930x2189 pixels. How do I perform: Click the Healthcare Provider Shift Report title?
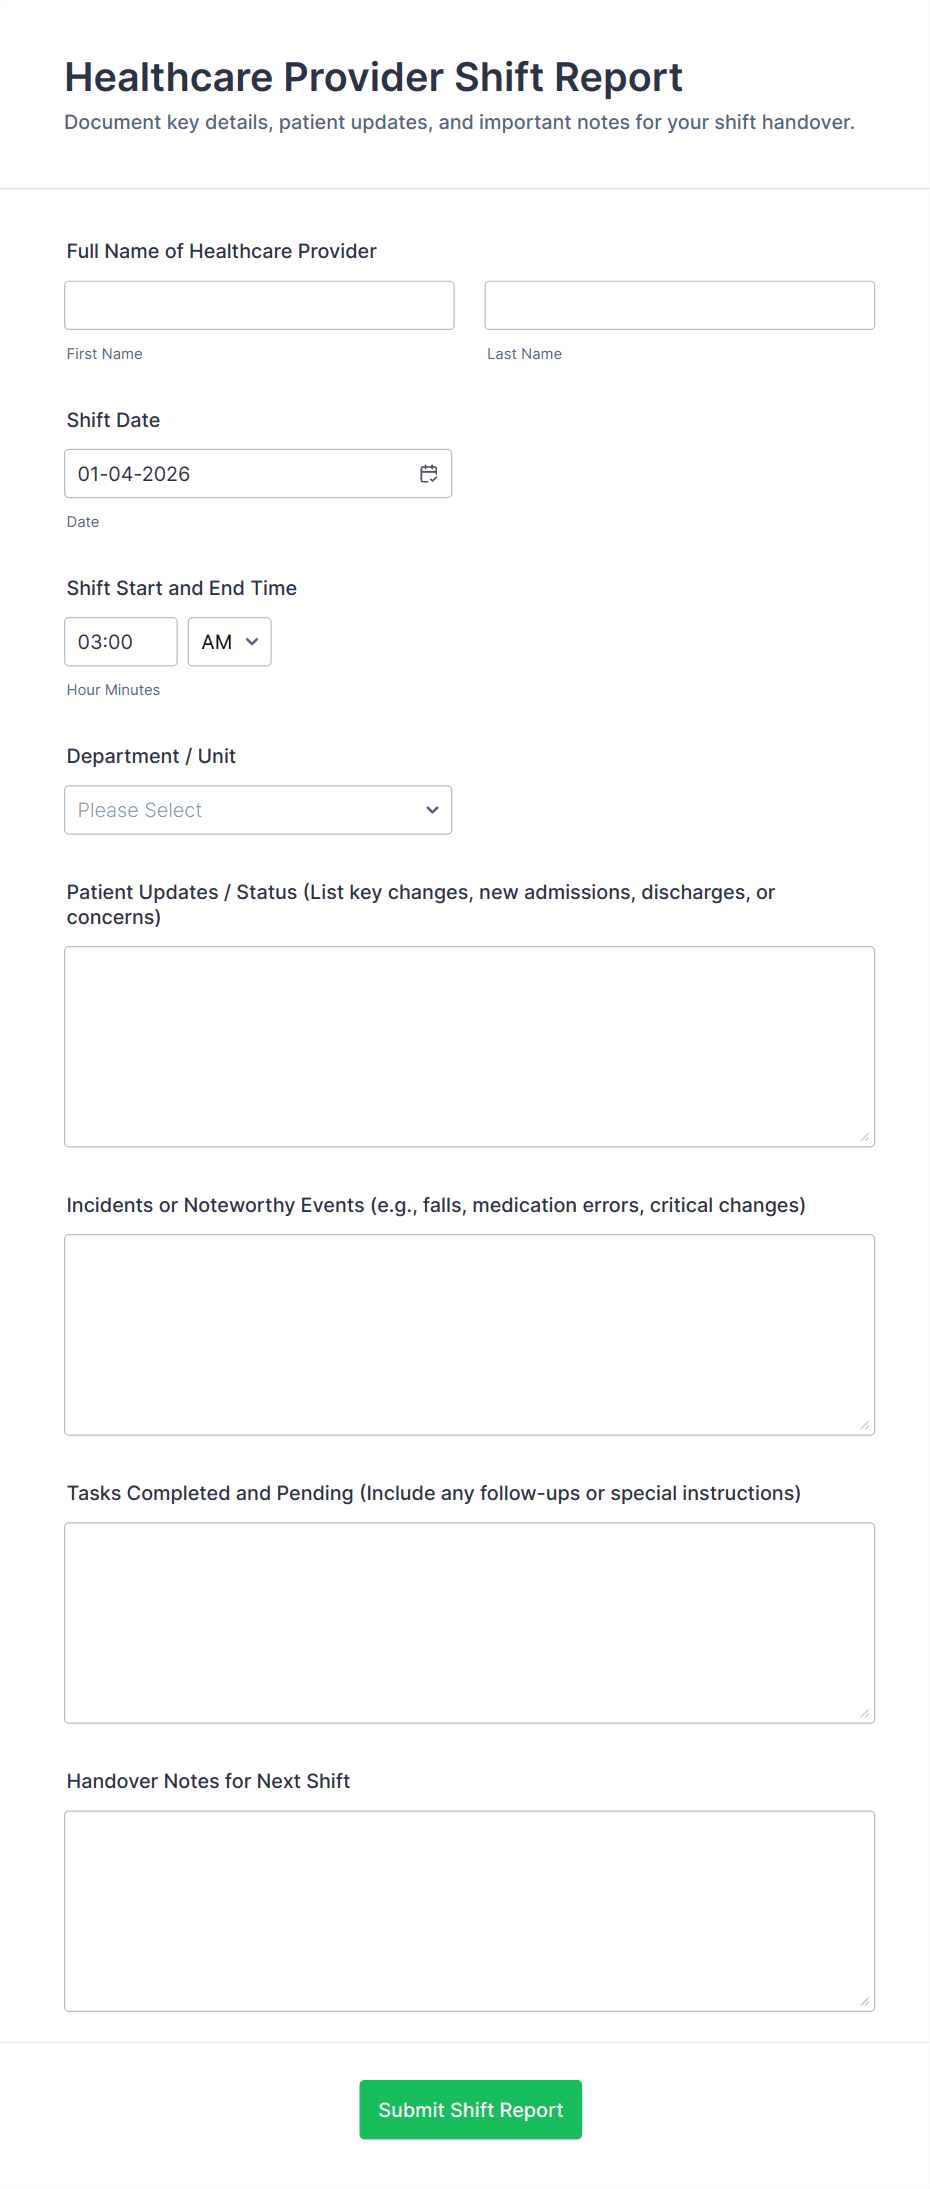tap(373, 77)
